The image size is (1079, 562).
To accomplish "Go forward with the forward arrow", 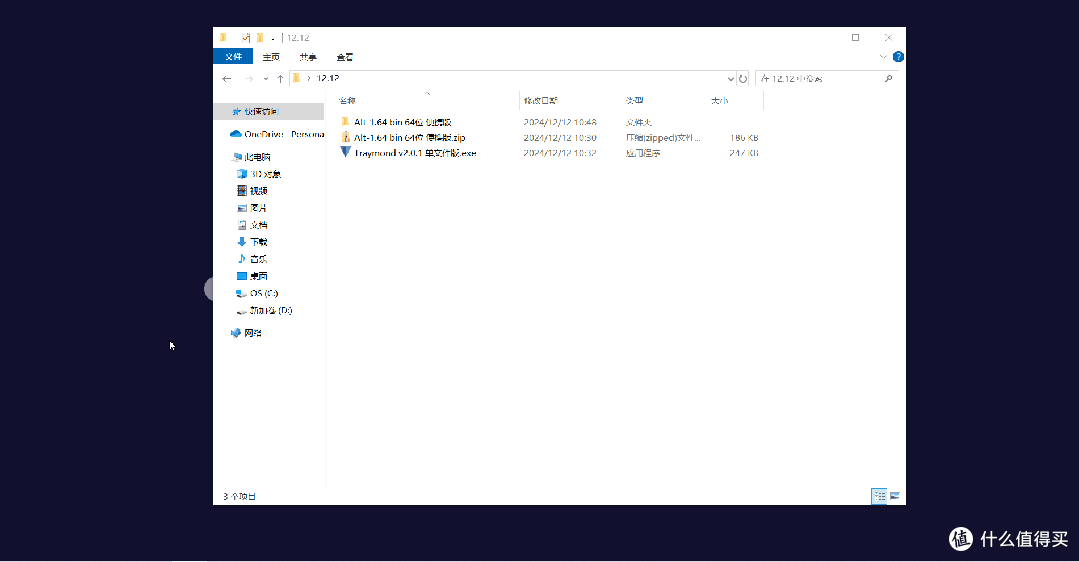I will [248, 78].
